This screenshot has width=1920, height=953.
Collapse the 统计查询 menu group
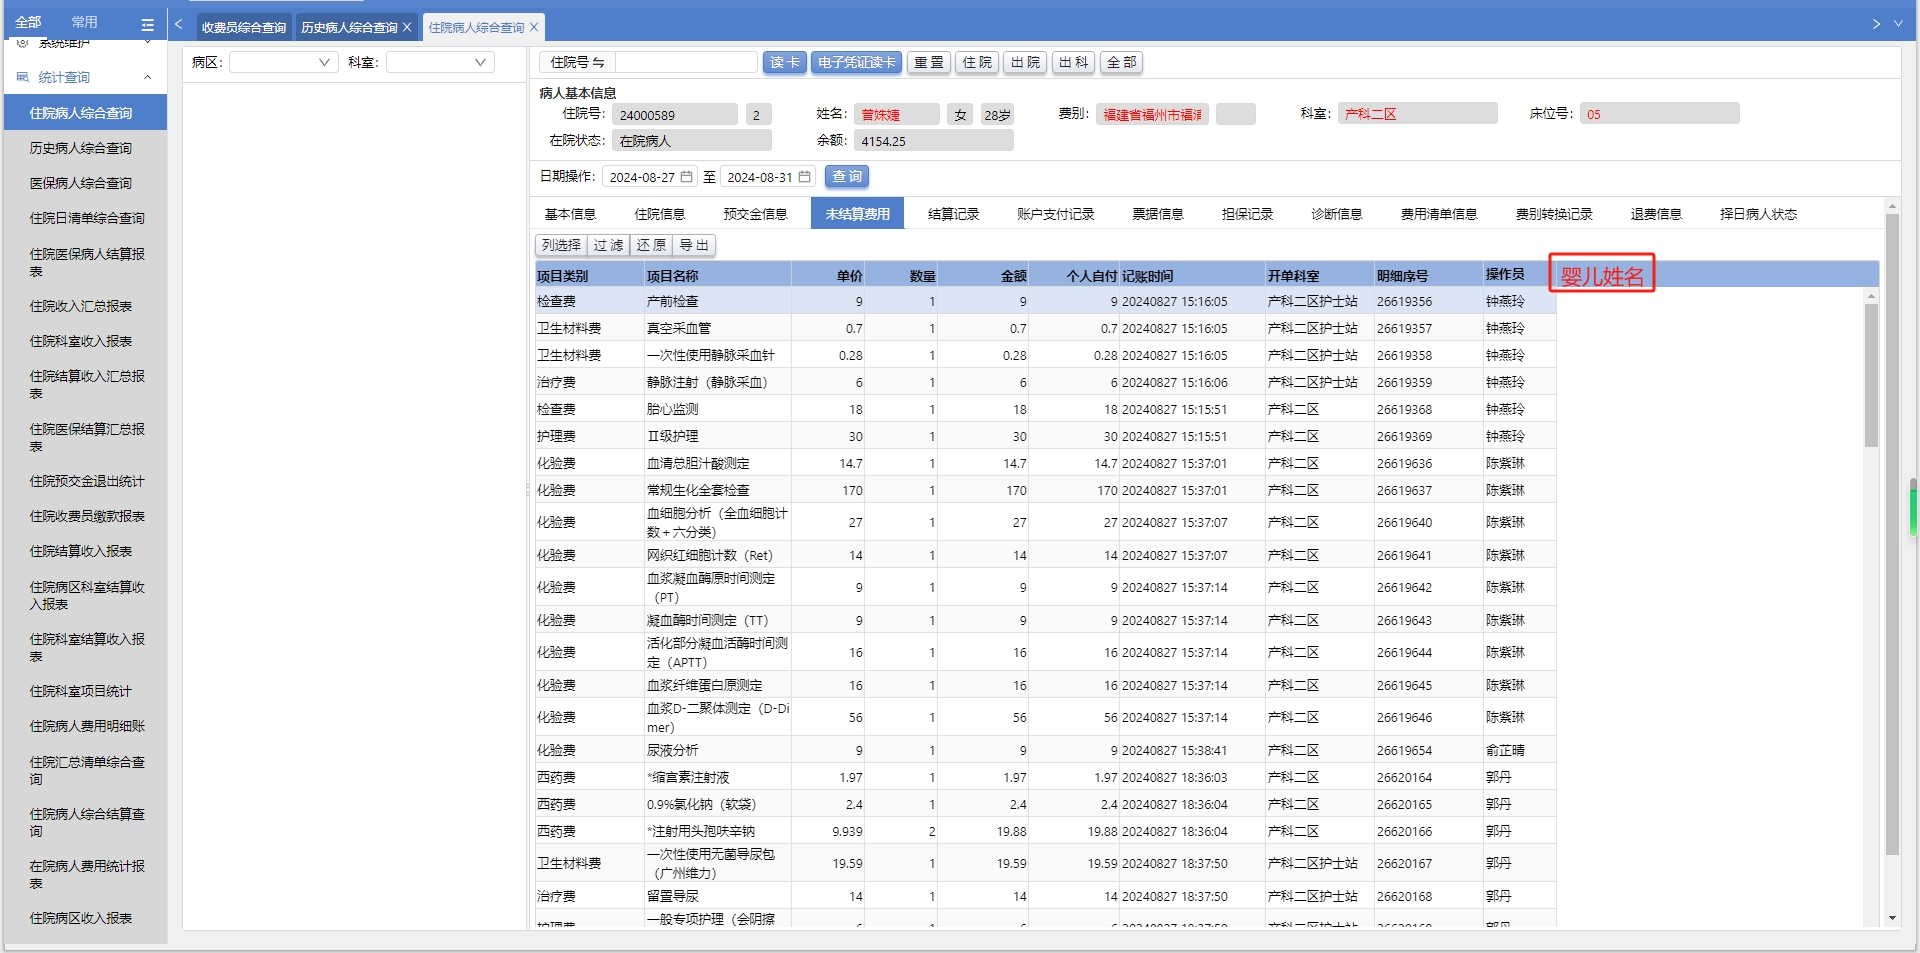[147, 77]
